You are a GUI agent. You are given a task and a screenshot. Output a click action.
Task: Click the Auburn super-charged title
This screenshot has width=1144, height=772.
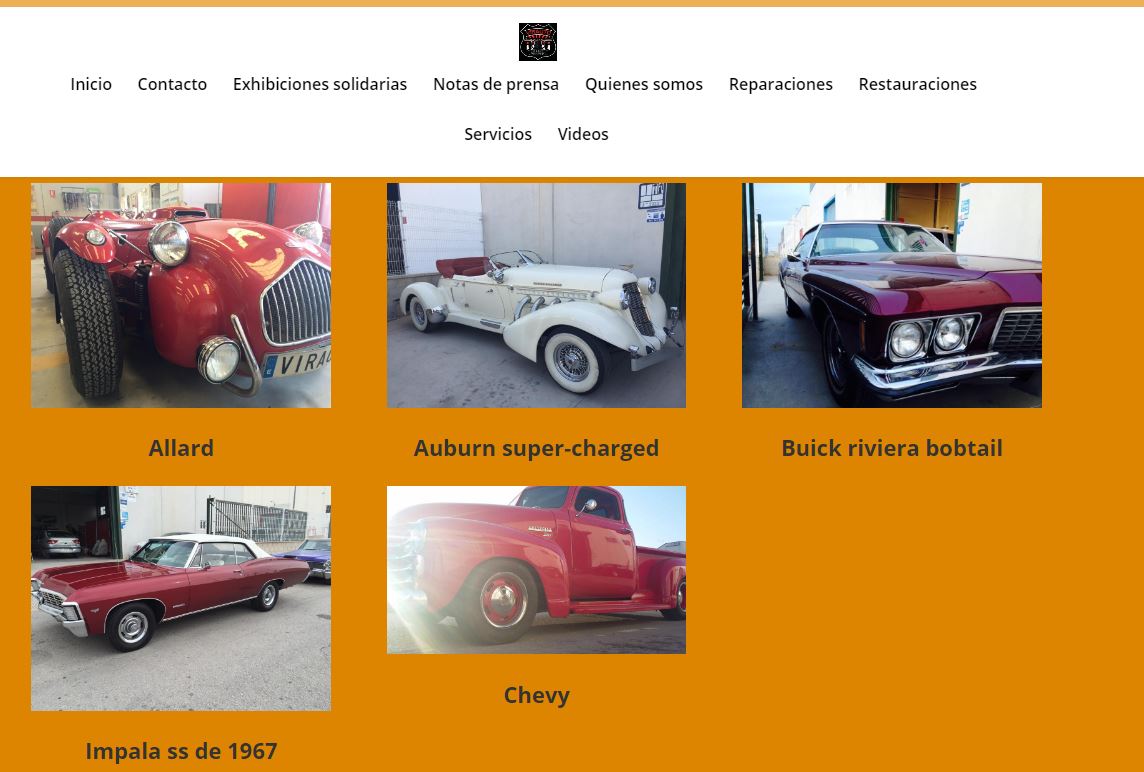click(x=536, y=448)
